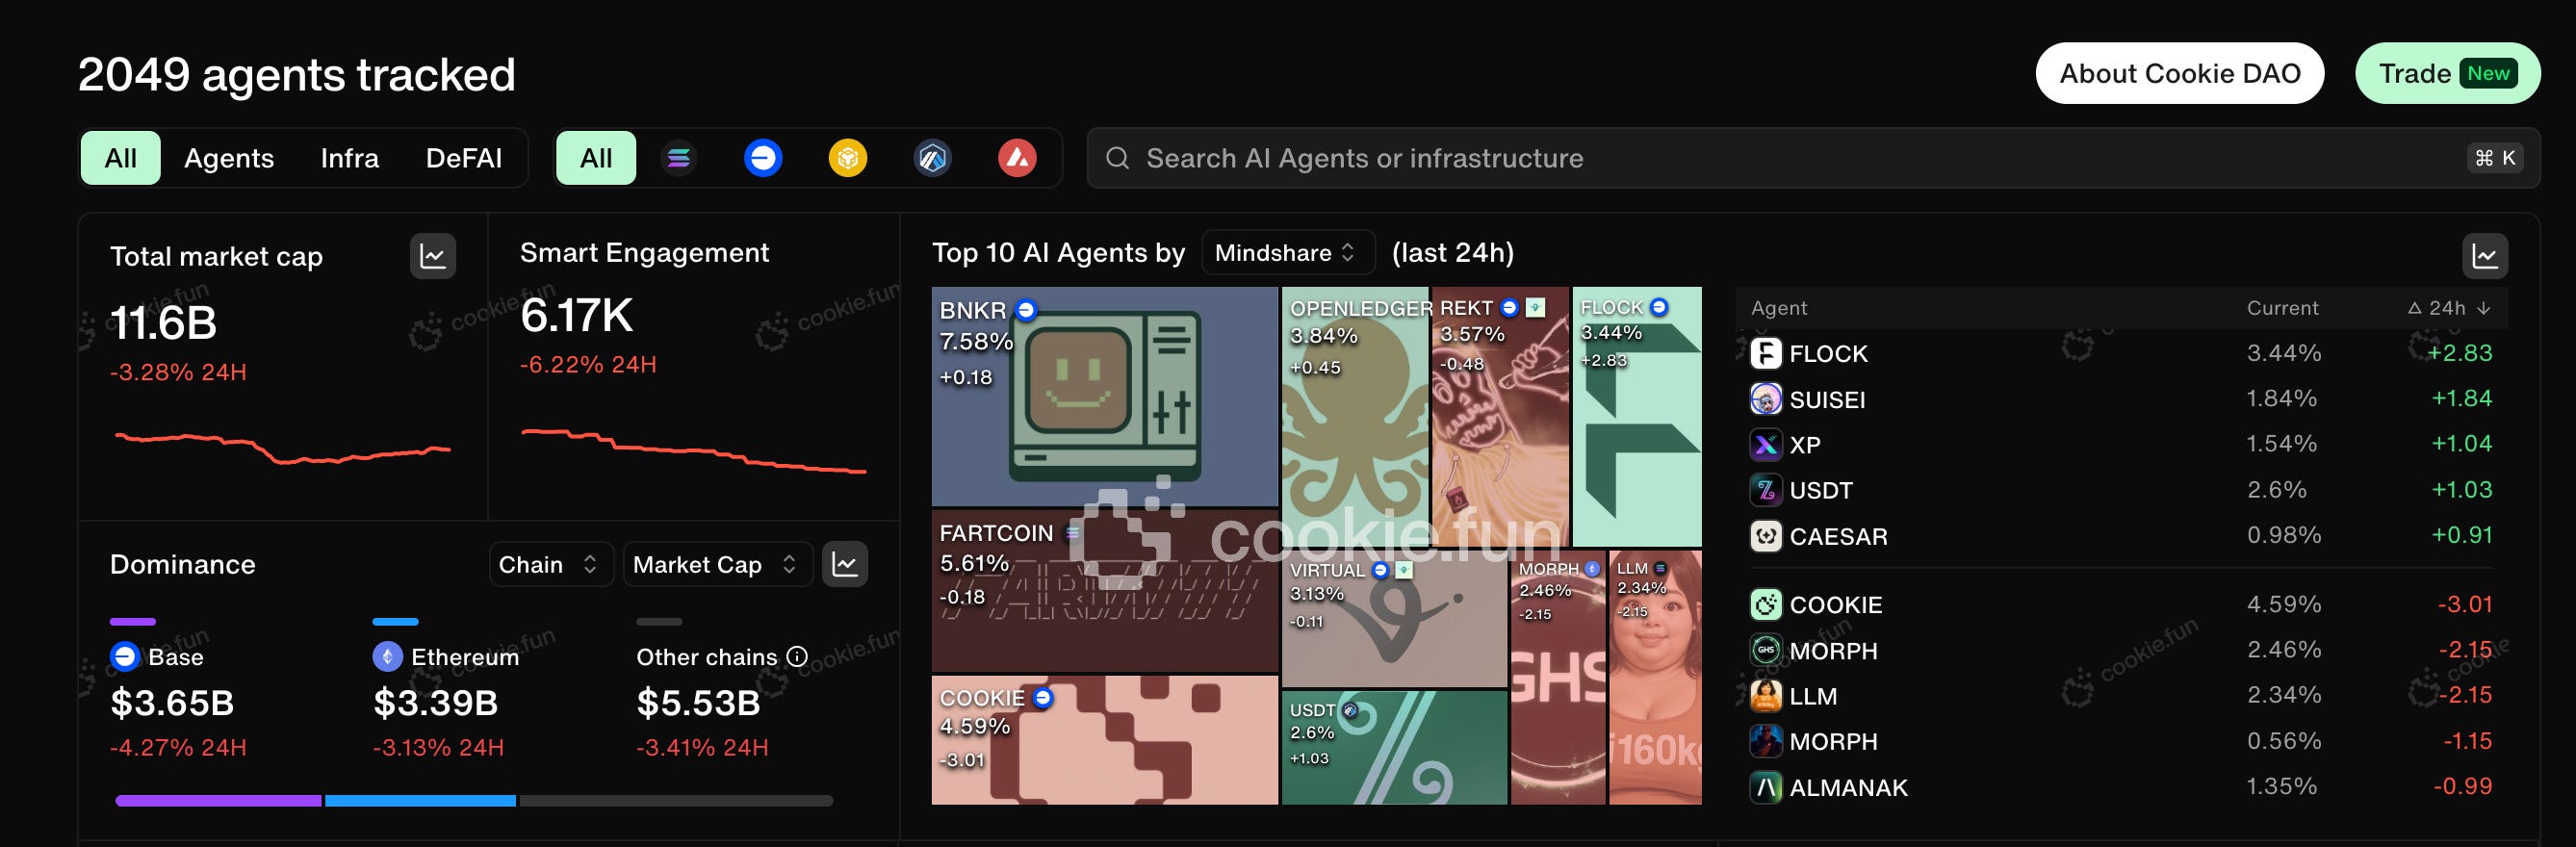Open Market Cap dominance dropdown

pyautogui.click(x=717, y=565)
